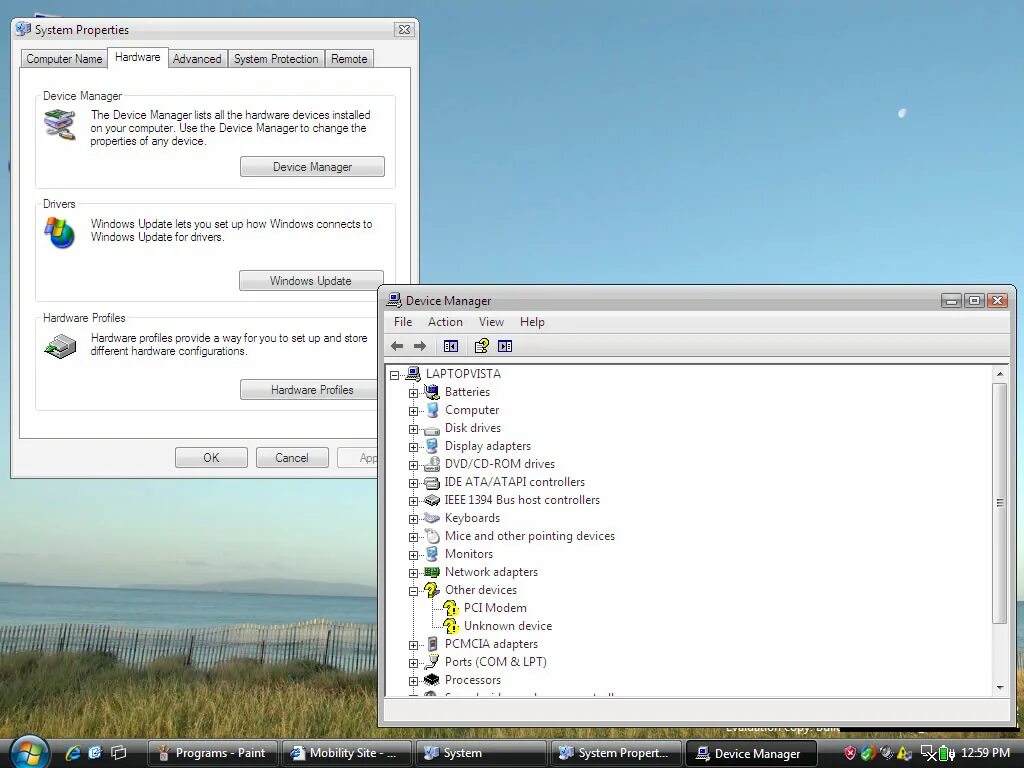Toggle the console tree pane toolbar icon
This screenshot has height=768, width=1024.
(451, 346)
